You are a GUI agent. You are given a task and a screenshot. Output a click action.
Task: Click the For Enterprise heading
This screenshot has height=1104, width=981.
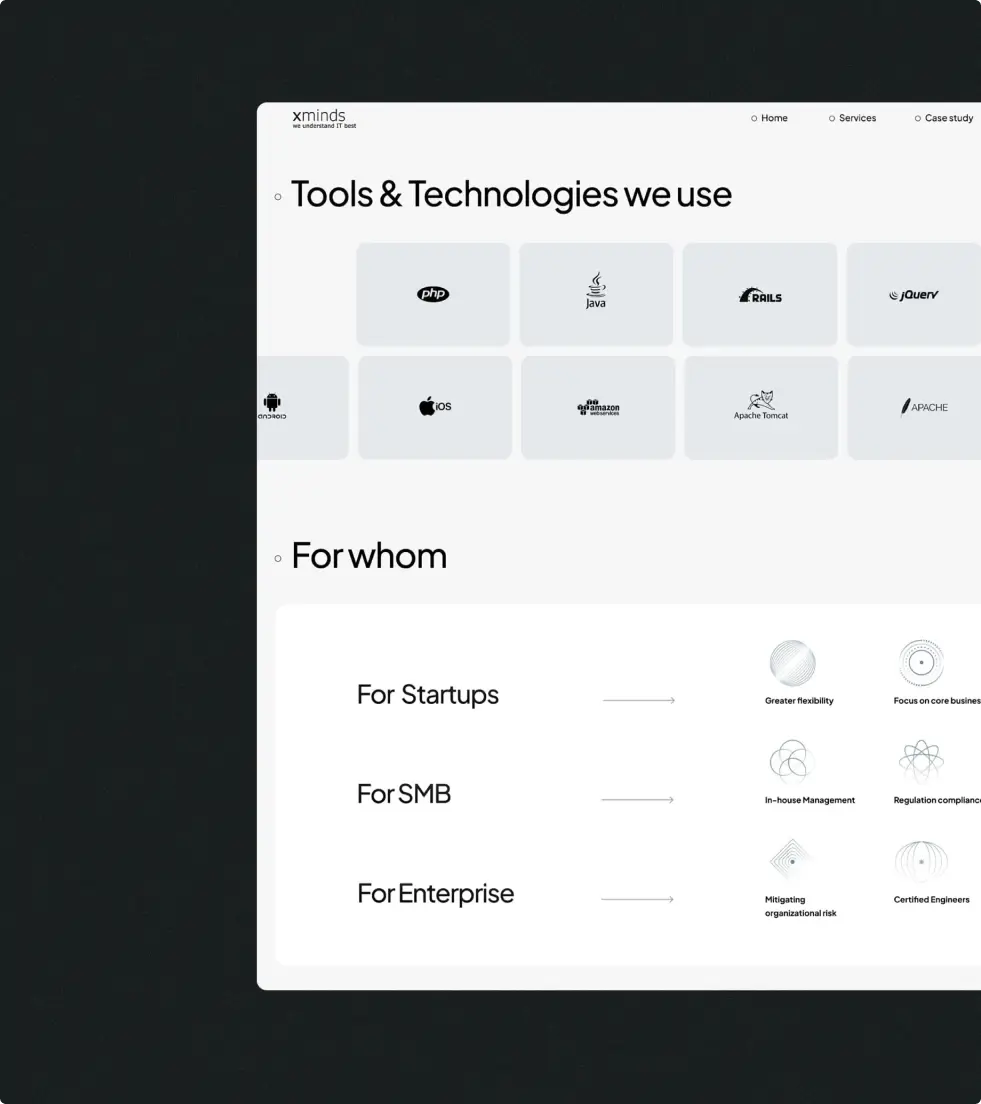(x=435, y=894)
